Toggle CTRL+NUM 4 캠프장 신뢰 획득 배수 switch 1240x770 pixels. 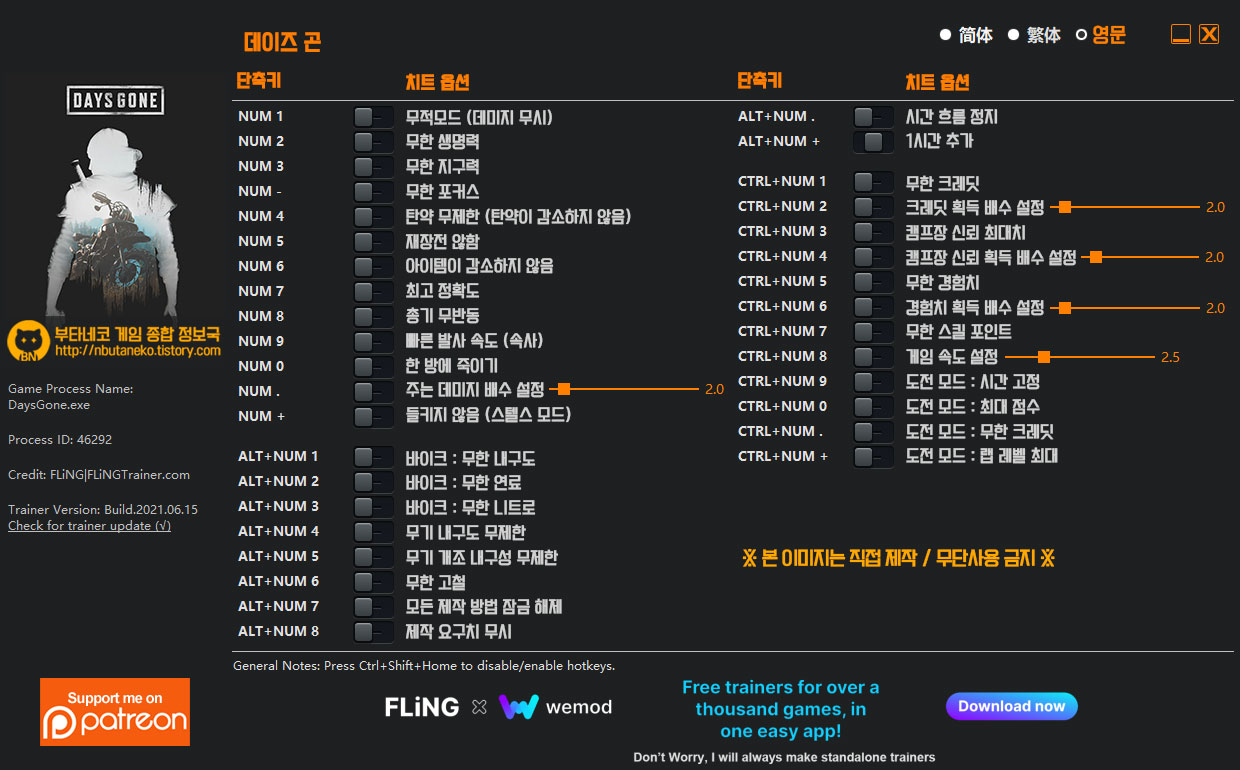pos(873,257)
